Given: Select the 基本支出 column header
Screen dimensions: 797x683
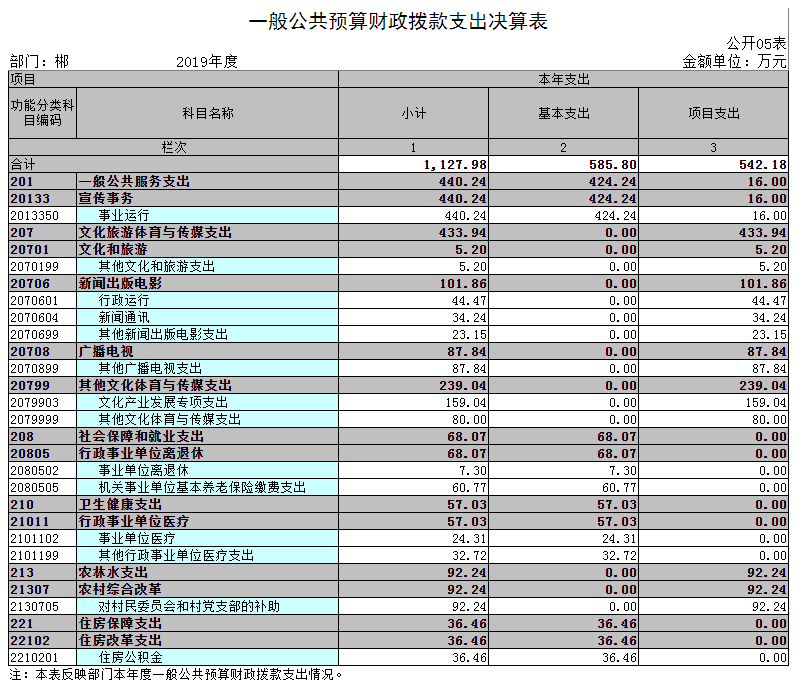Looking at the screenshot, I should (x=563, y=113).
